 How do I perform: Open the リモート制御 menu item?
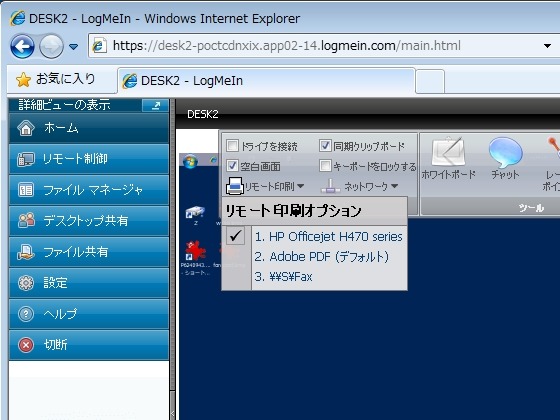(x=89, y=159)
